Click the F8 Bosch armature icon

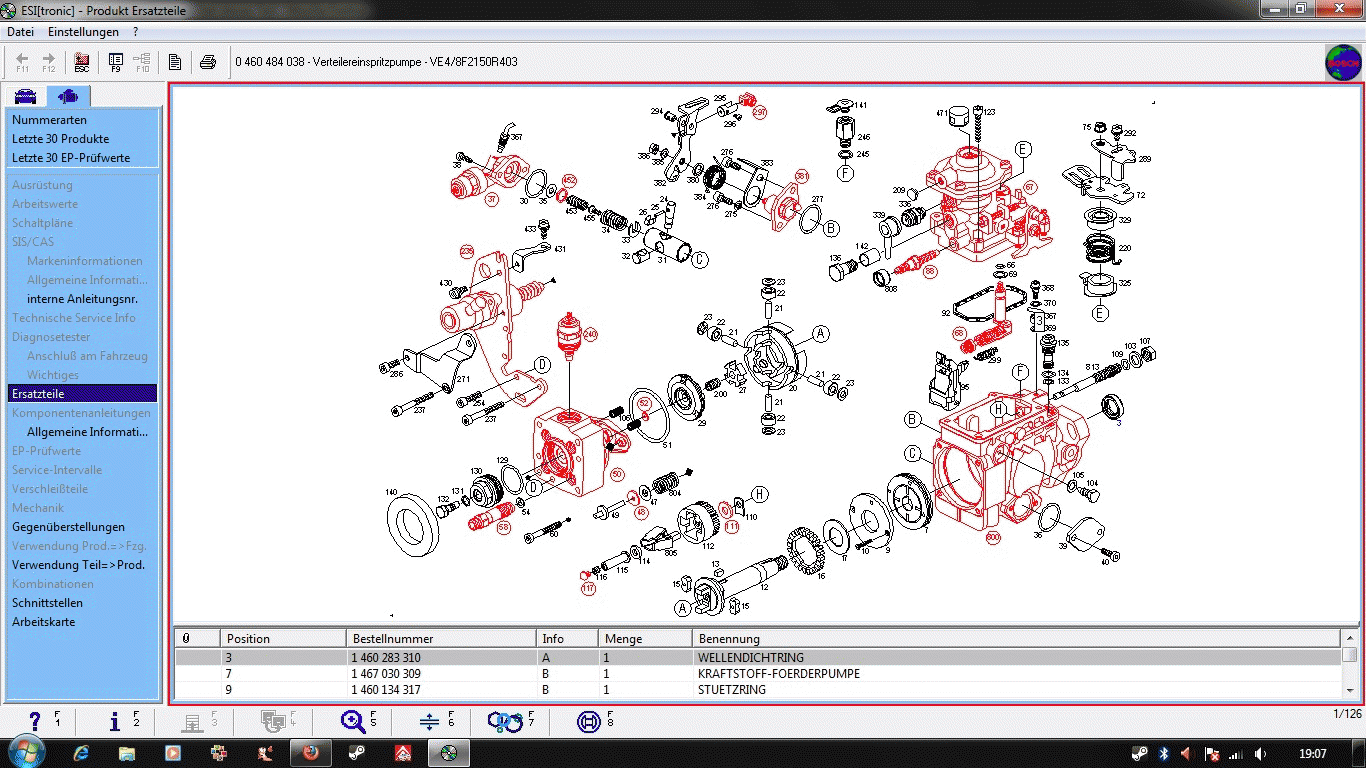click(589, 721)
